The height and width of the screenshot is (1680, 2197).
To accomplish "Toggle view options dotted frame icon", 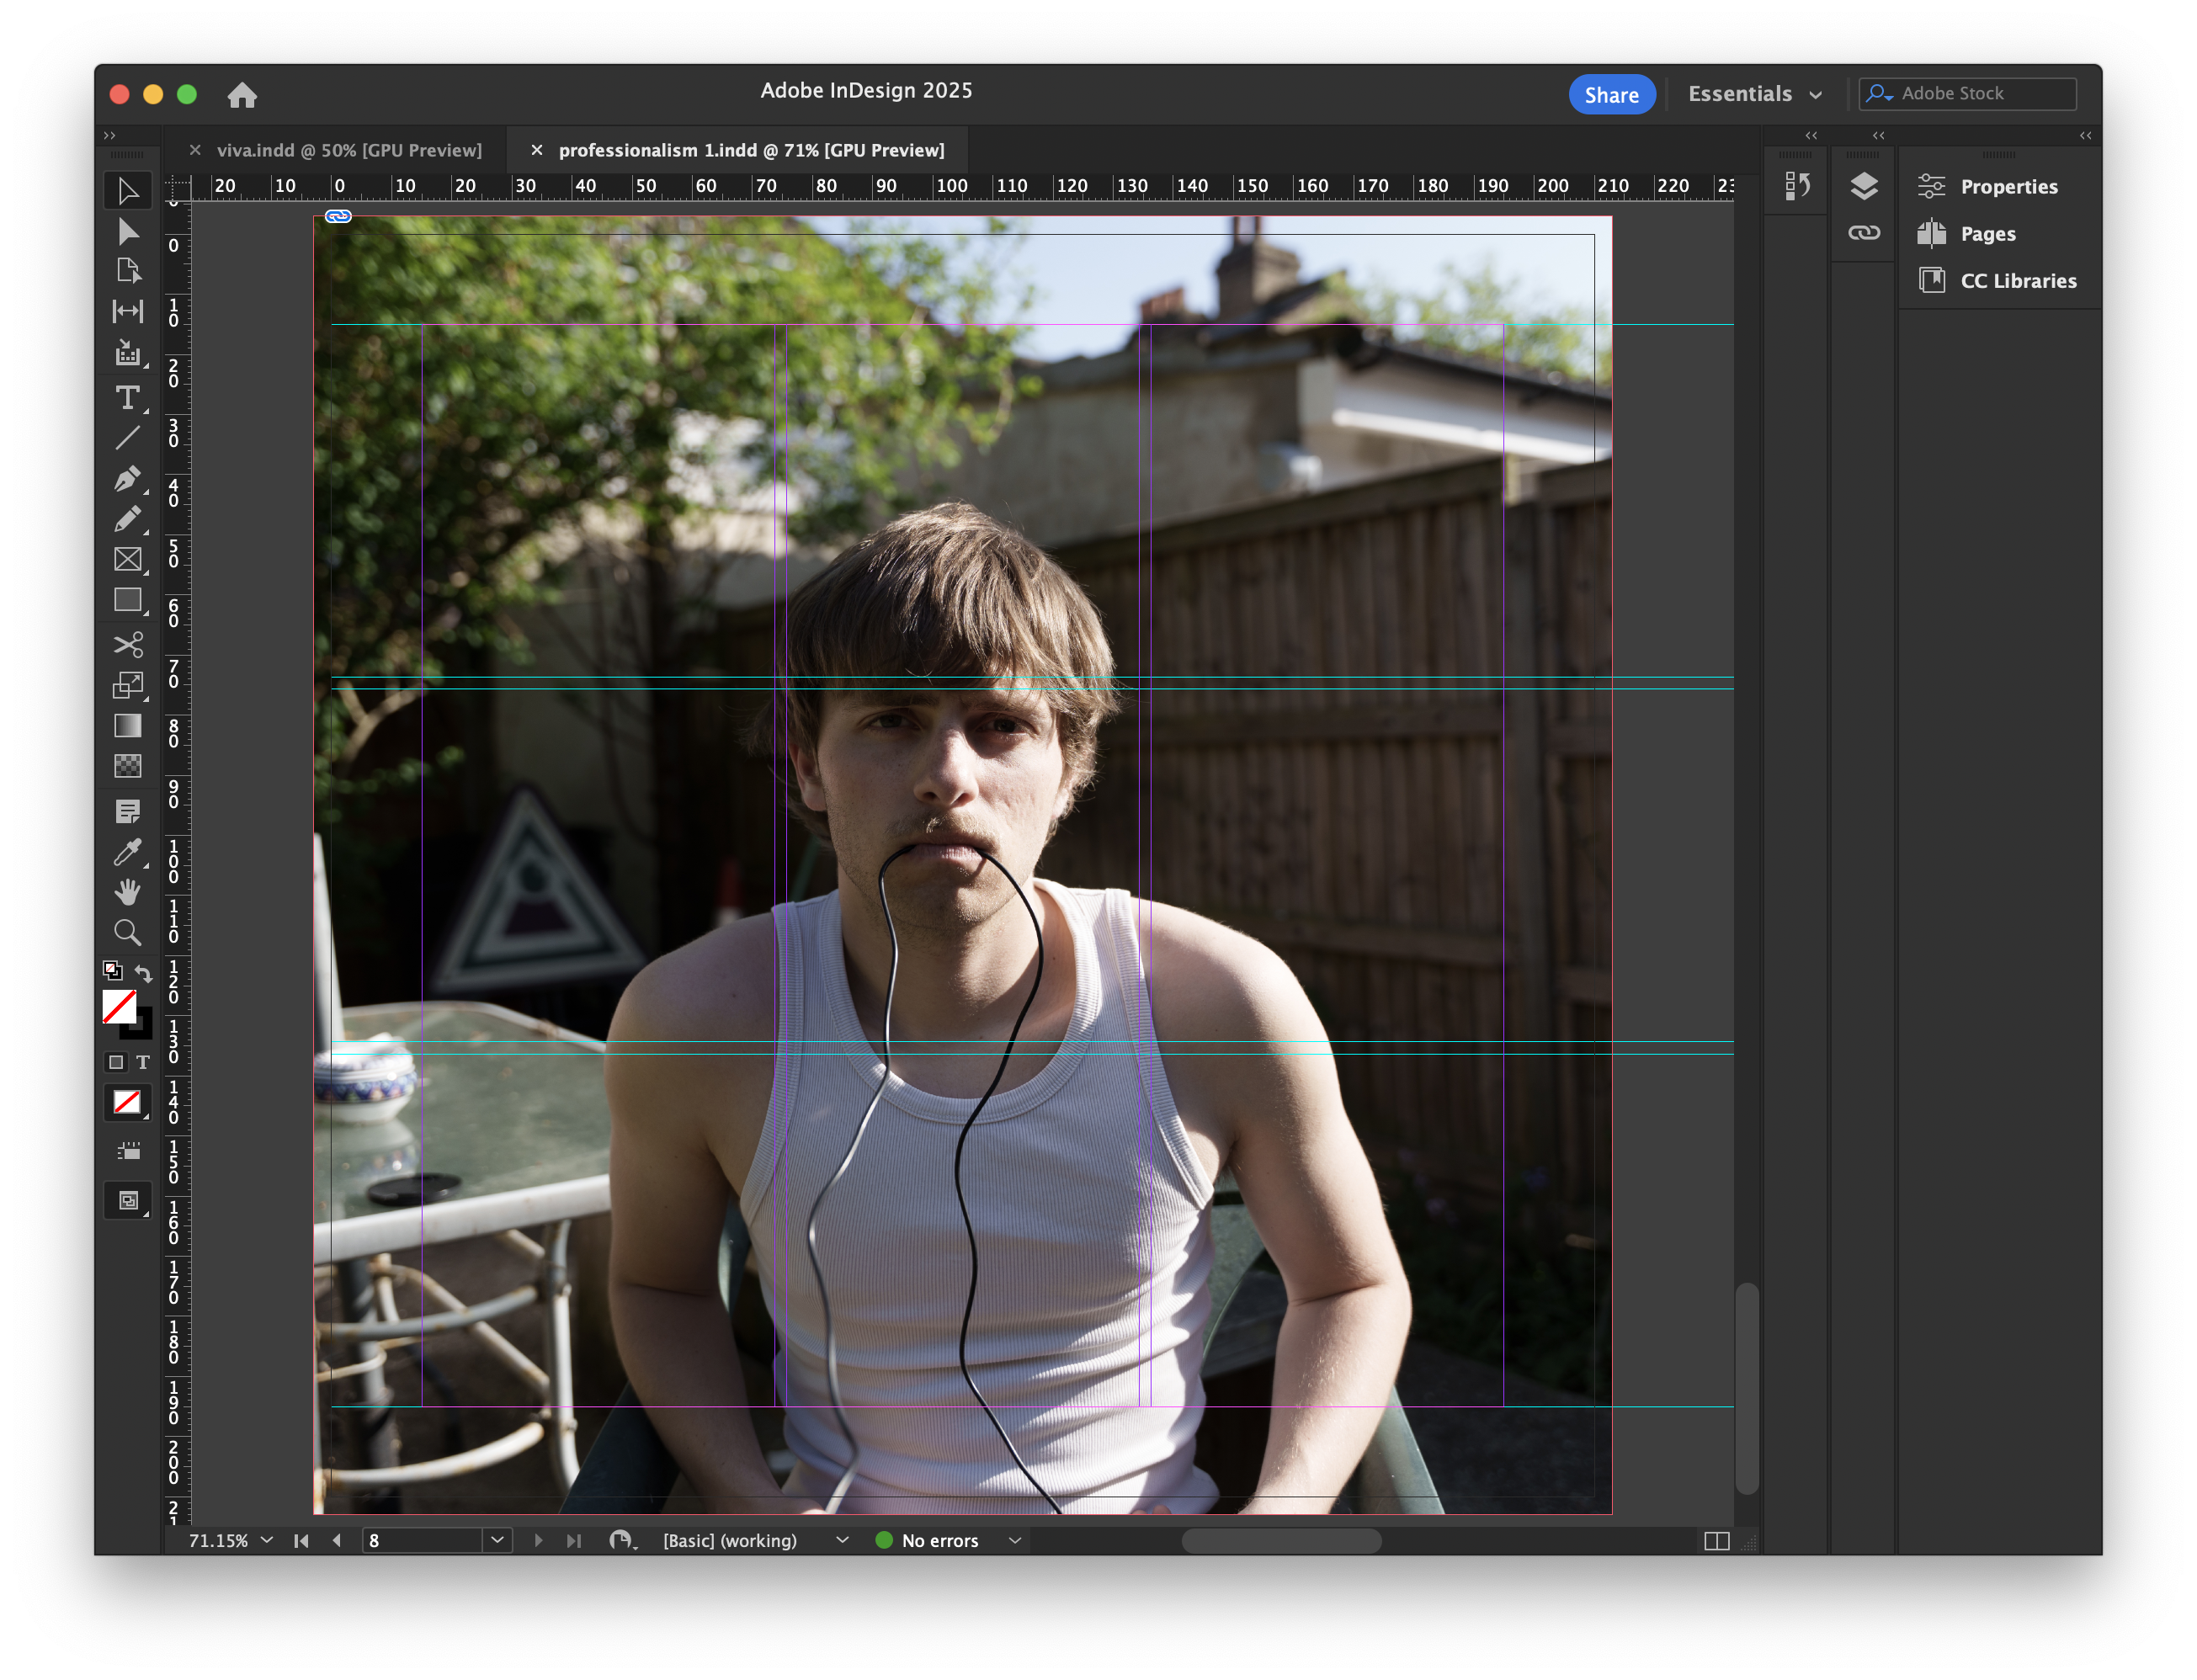I will 128,1152.
